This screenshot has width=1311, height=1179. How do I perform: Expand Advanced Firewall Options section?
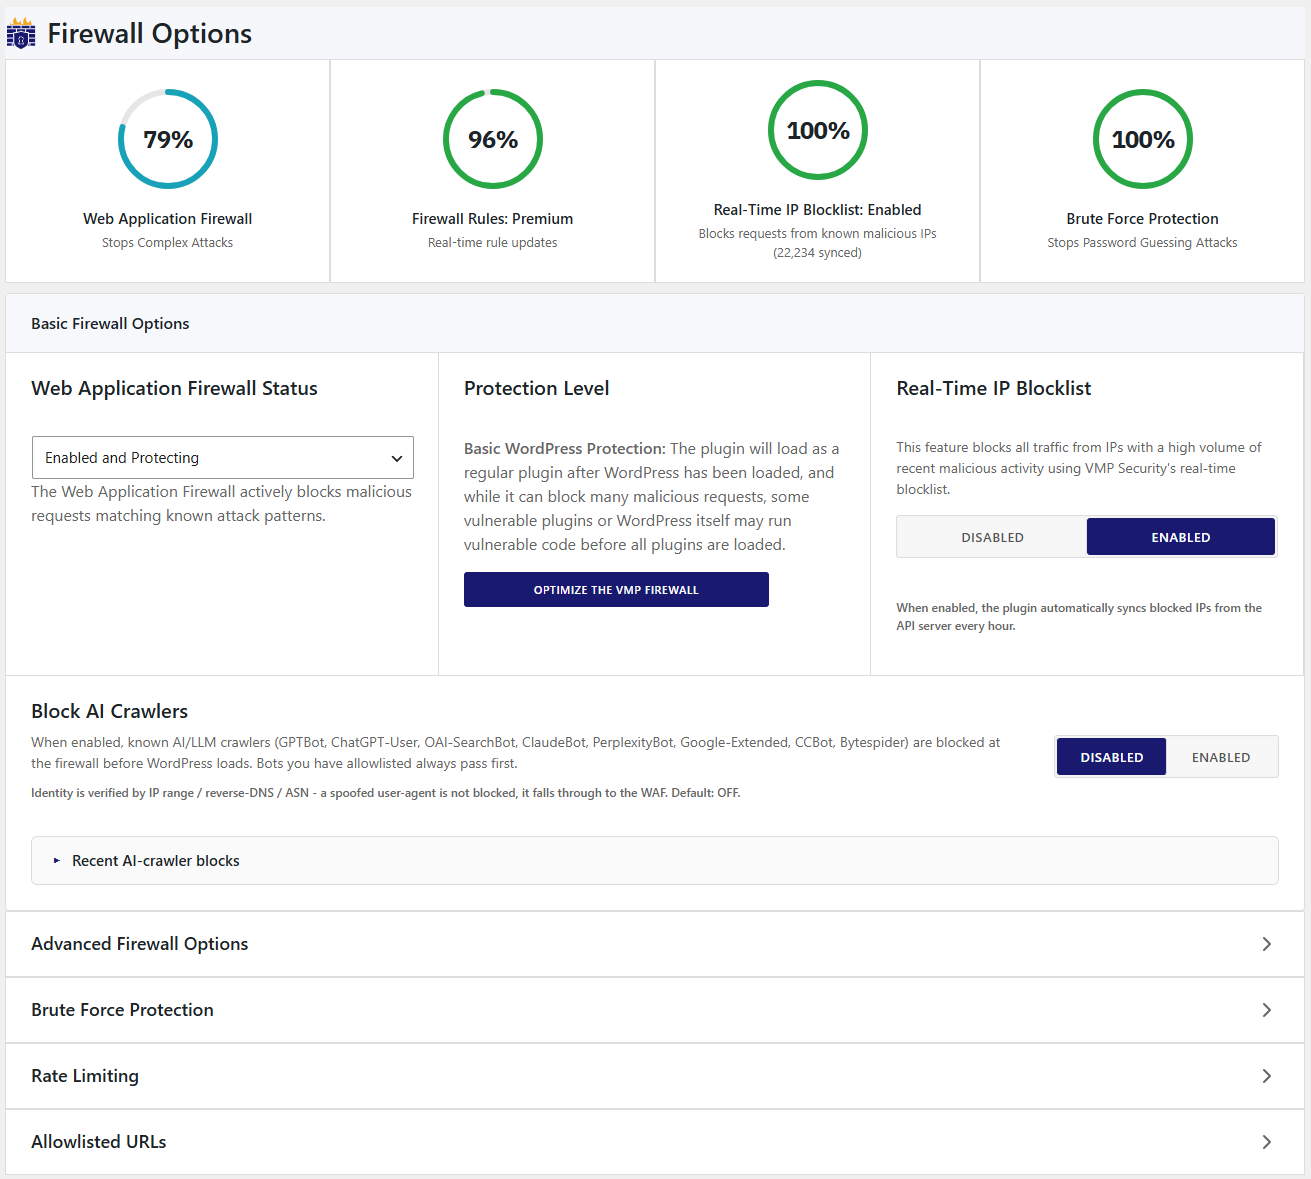655,944
